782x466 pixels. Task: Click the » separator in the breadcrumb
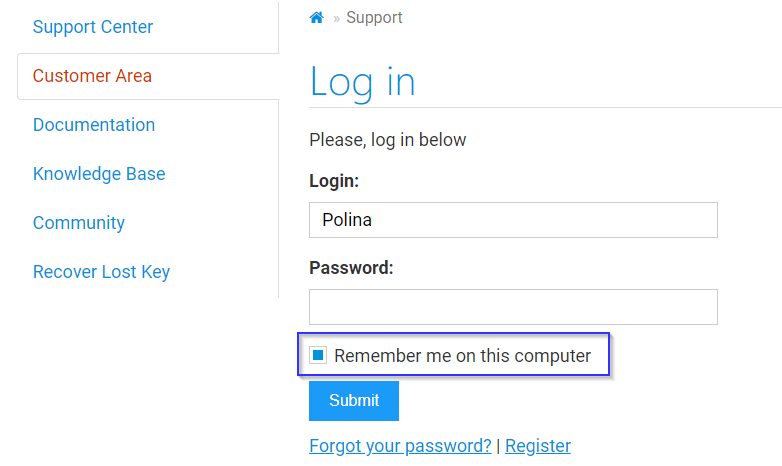(337, 18)
